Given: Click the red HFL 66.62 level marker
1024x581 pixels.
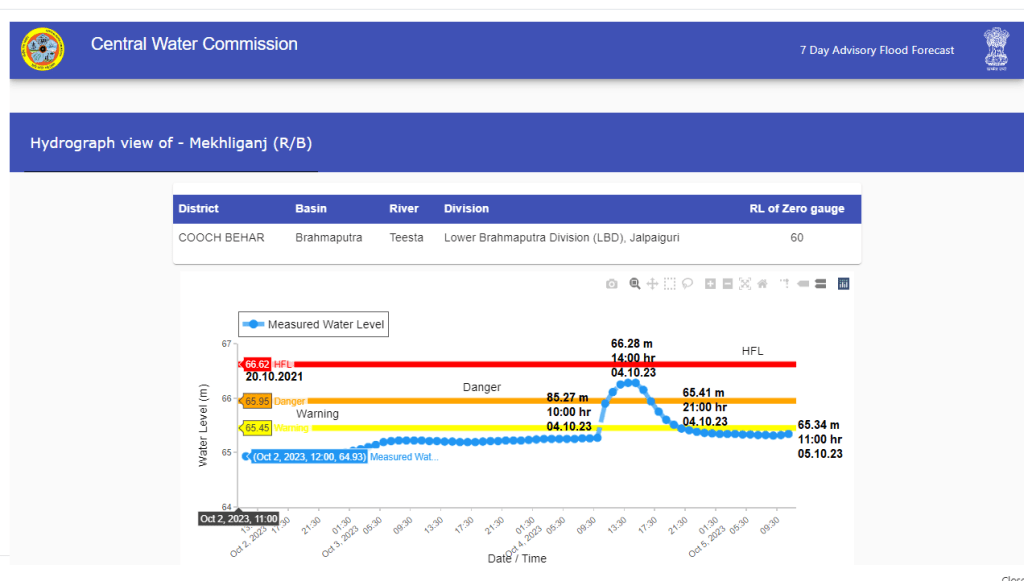Looking at the screenshot, I should pyautogui.click(x=257, y=364).
